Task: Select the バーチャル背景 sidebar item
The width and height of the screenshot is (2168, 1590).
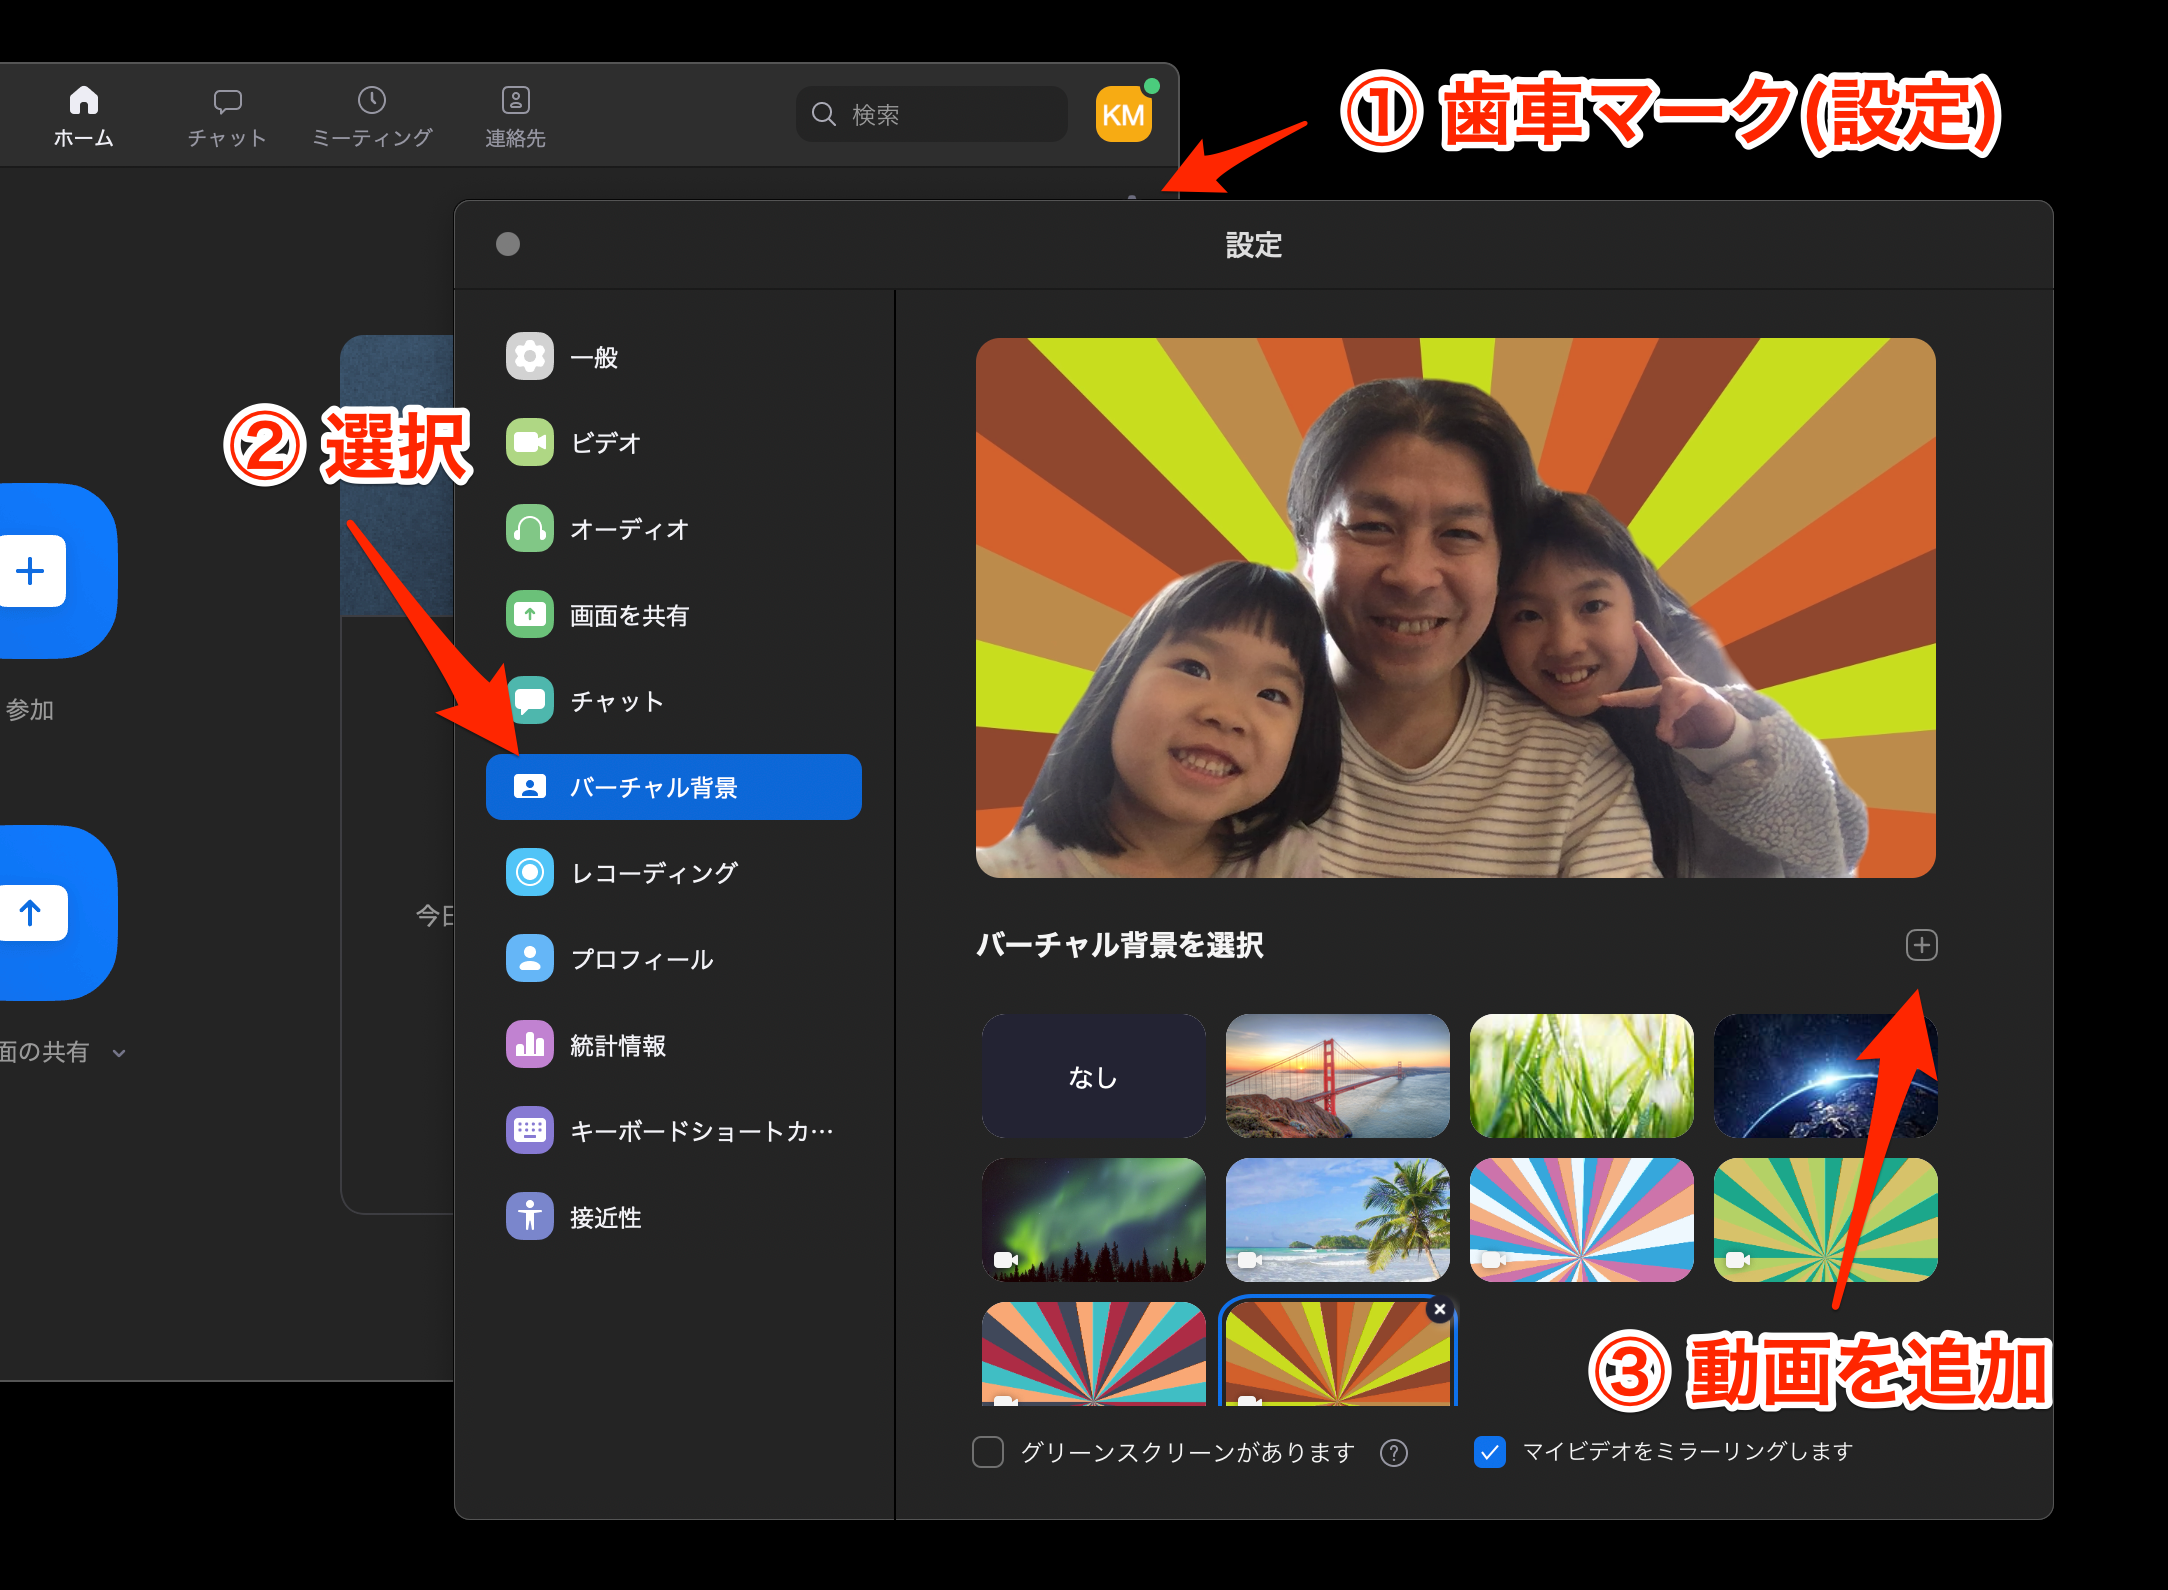Action: tap(673, 787)
